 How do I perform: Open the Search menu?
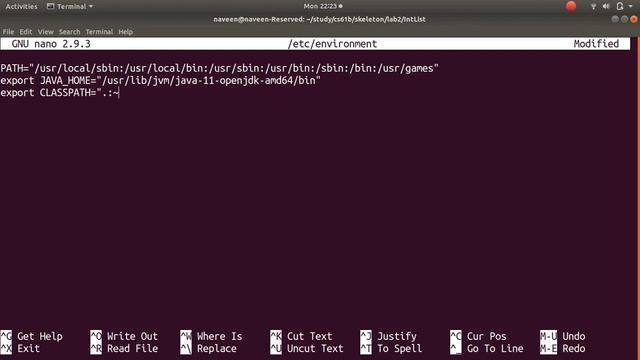pos(69,32)
